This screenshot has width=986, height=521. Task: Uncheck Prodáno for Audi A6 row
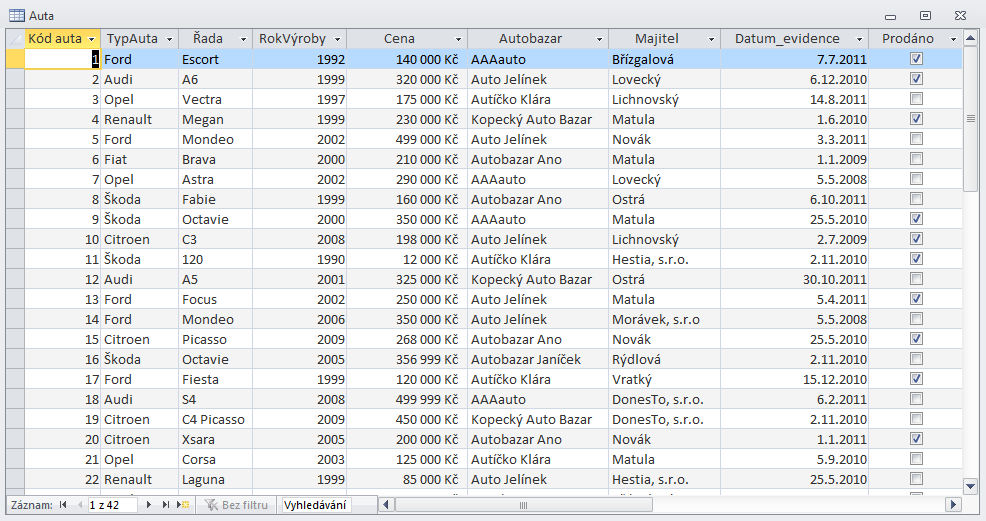pyautogui.click(x=916, y=79)
